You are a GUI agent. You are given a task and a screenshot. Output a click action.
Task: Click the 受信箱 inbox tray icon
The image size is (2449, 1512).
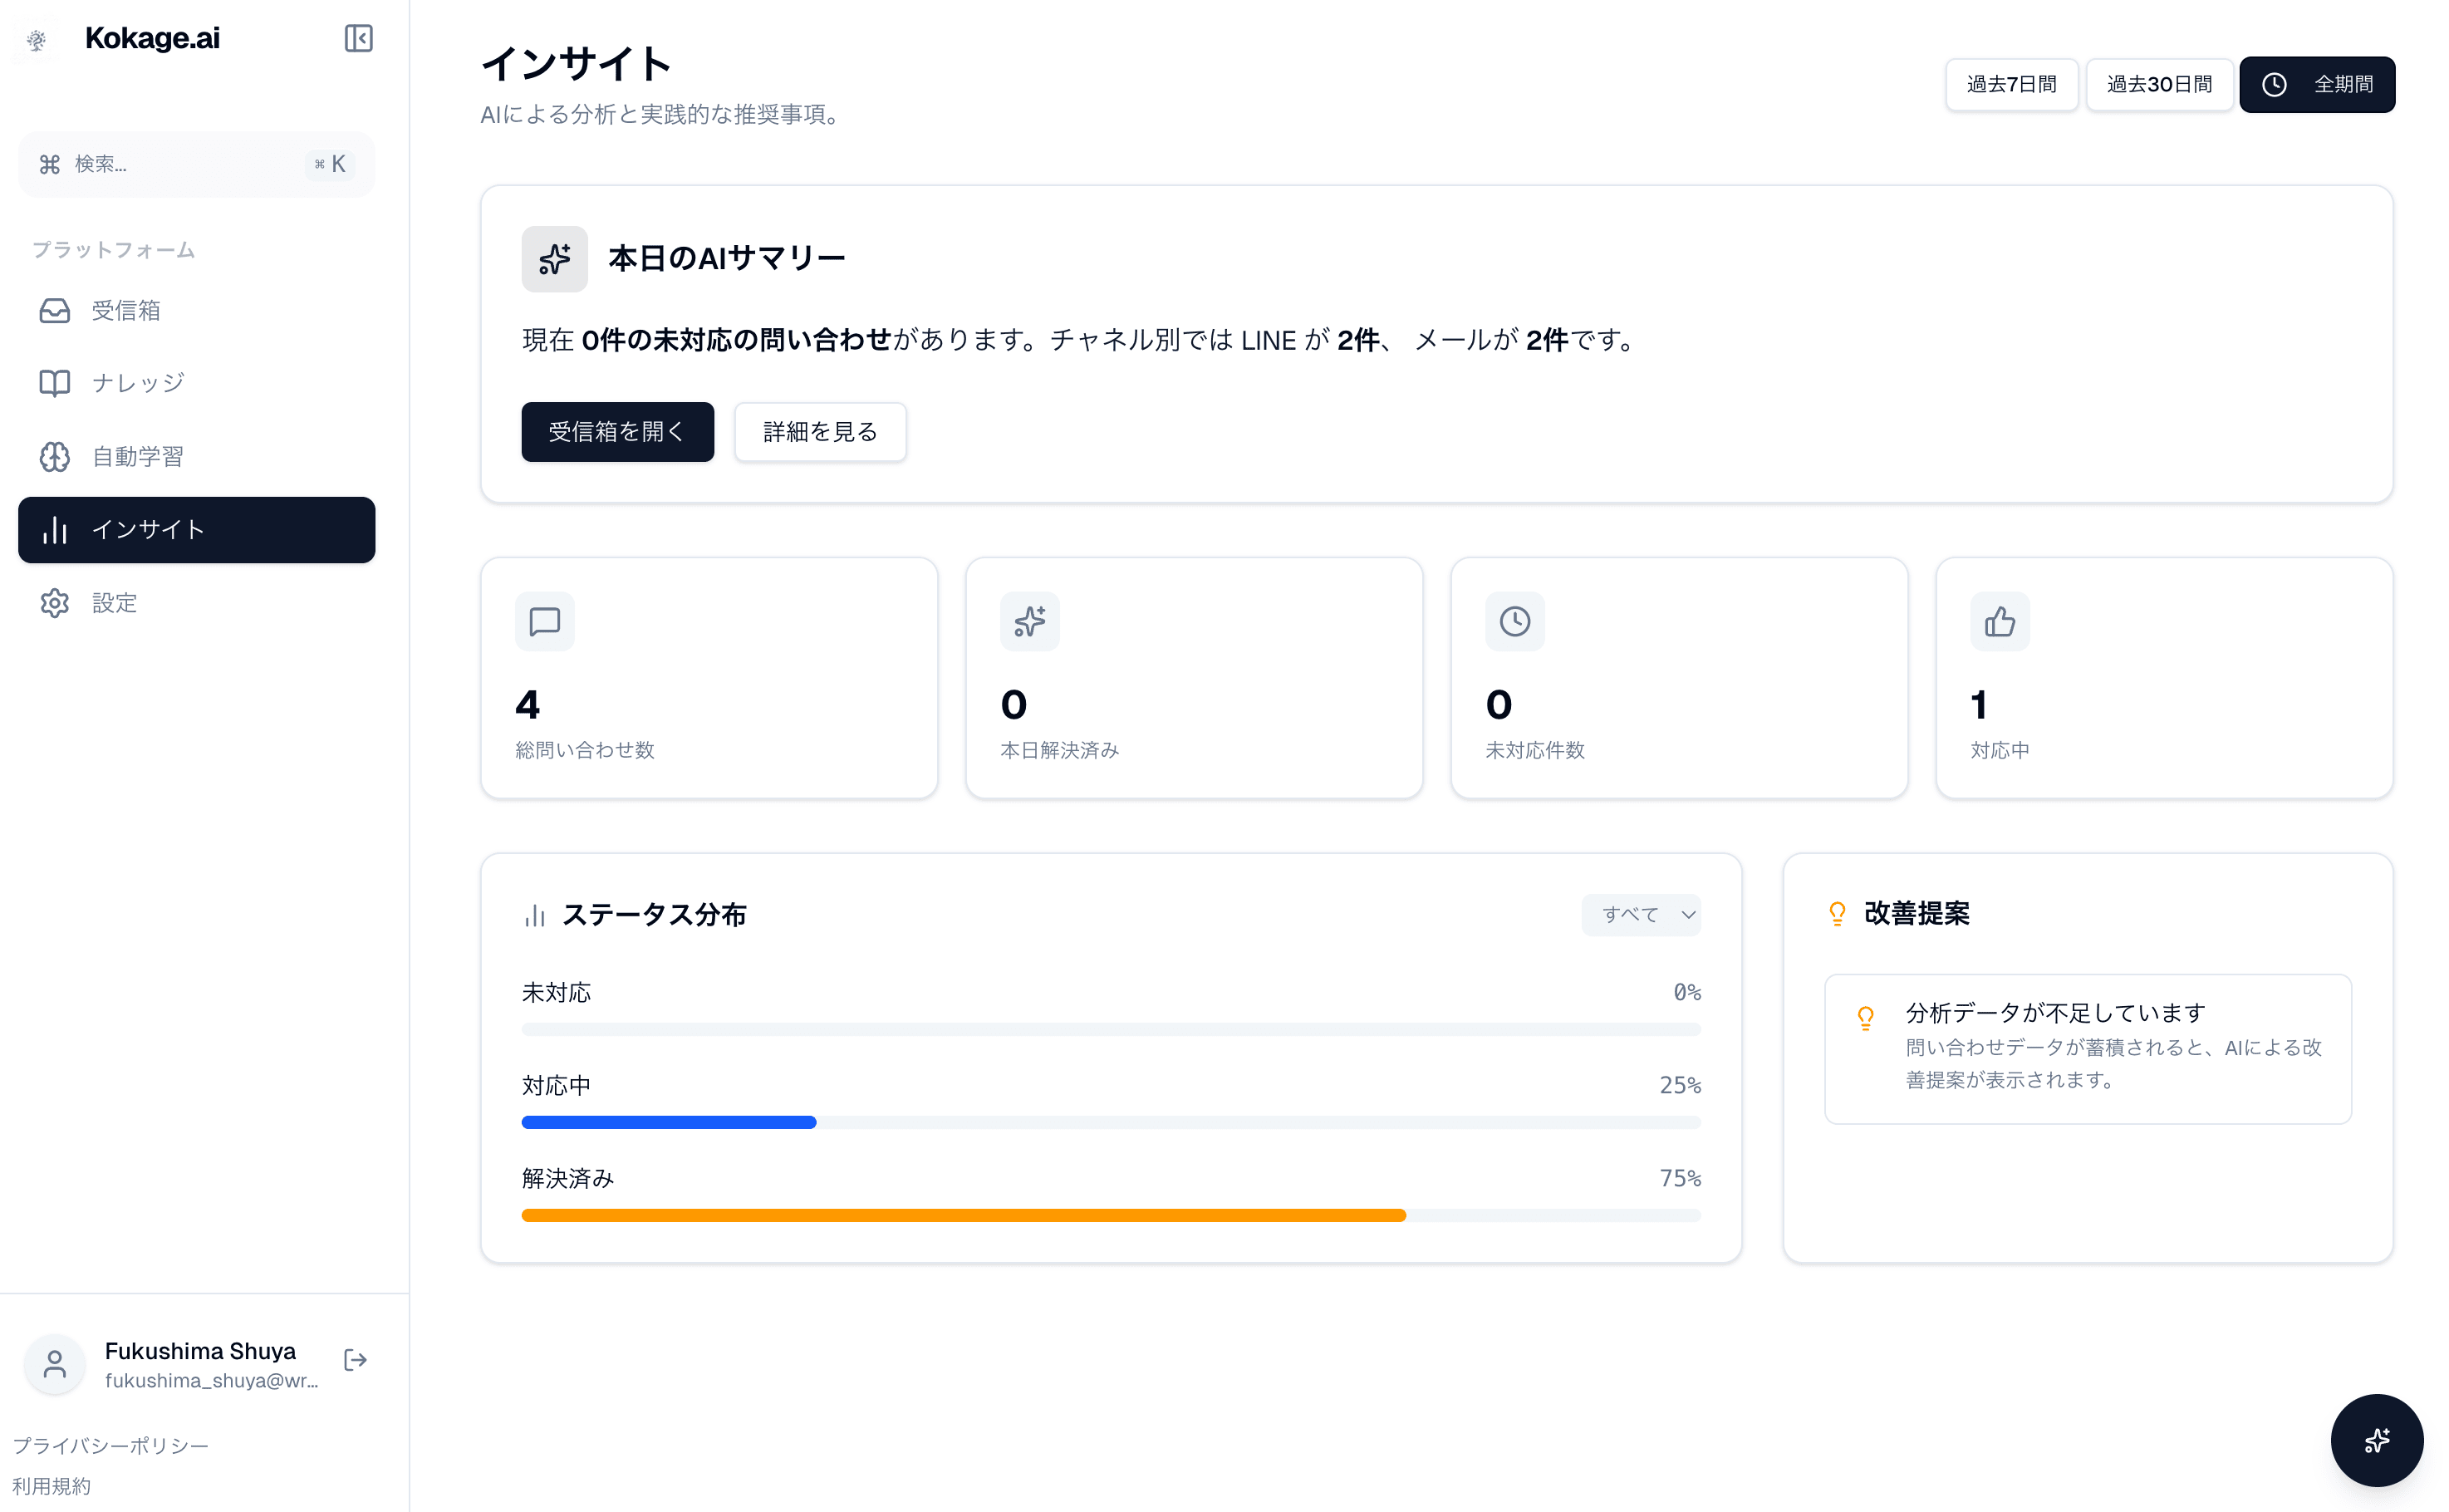(x=55, y=311)
